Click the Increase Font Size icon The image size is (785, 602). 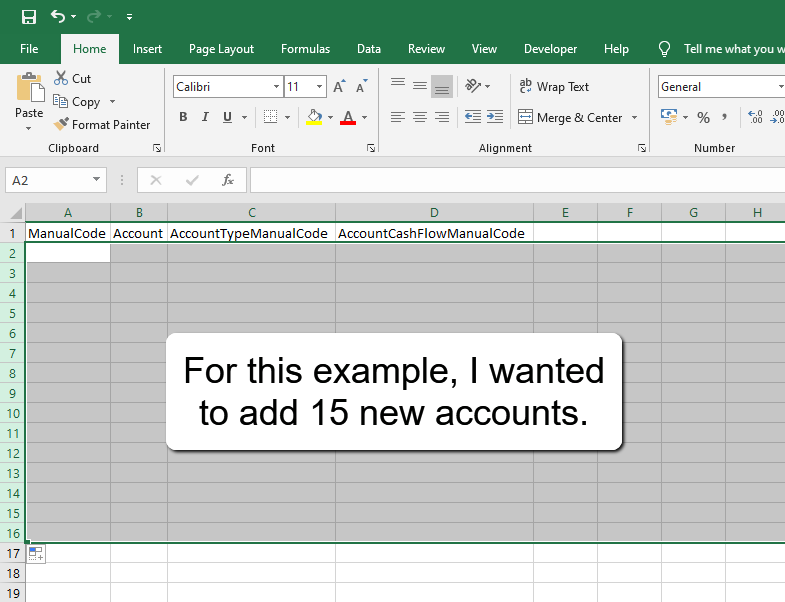[339, 87]
